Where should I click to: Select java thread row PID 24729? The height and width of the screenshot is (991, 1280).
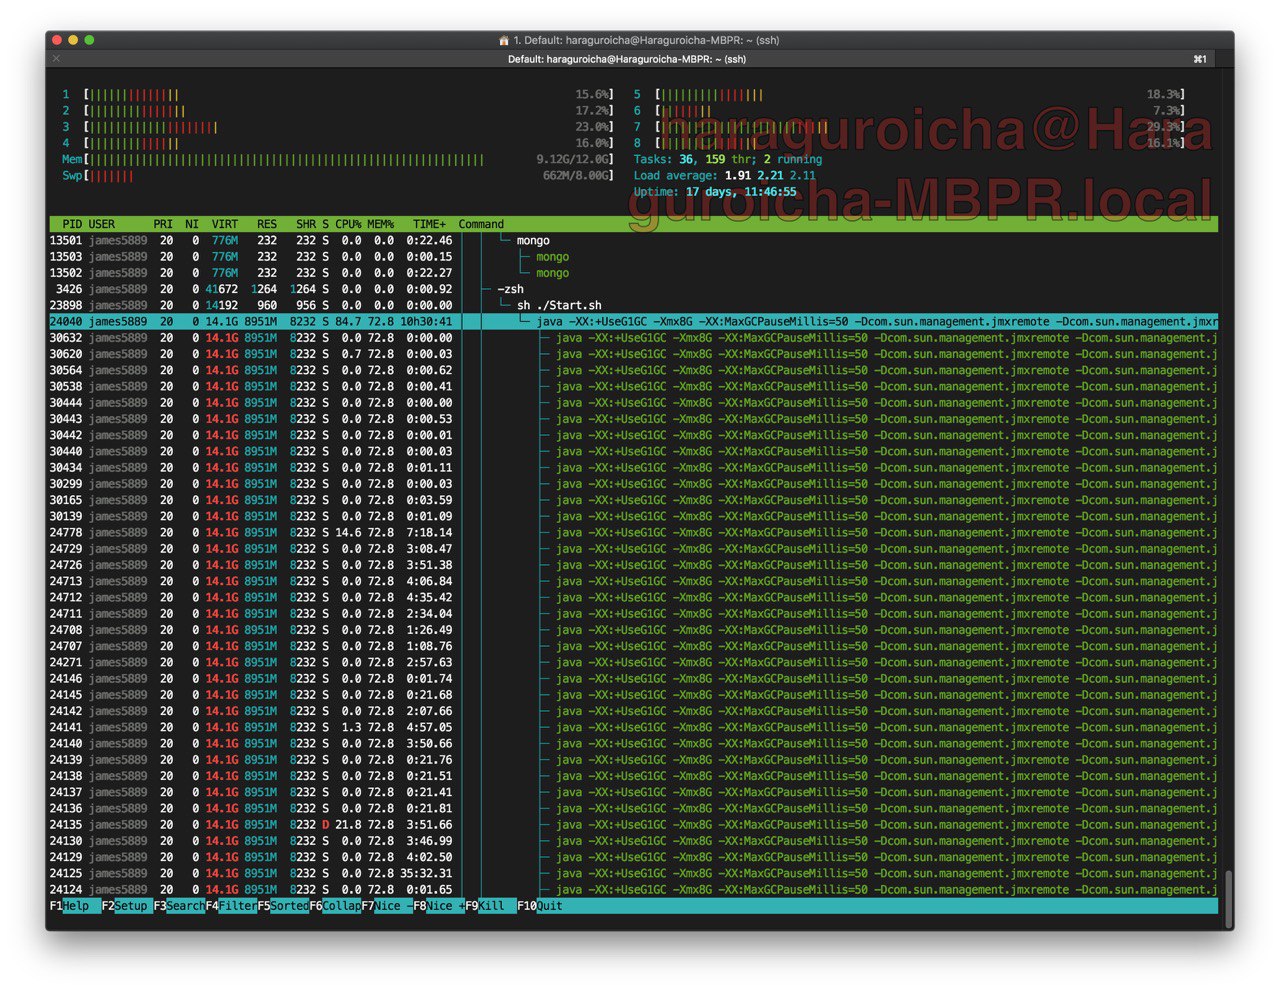(x=633, y=549)
